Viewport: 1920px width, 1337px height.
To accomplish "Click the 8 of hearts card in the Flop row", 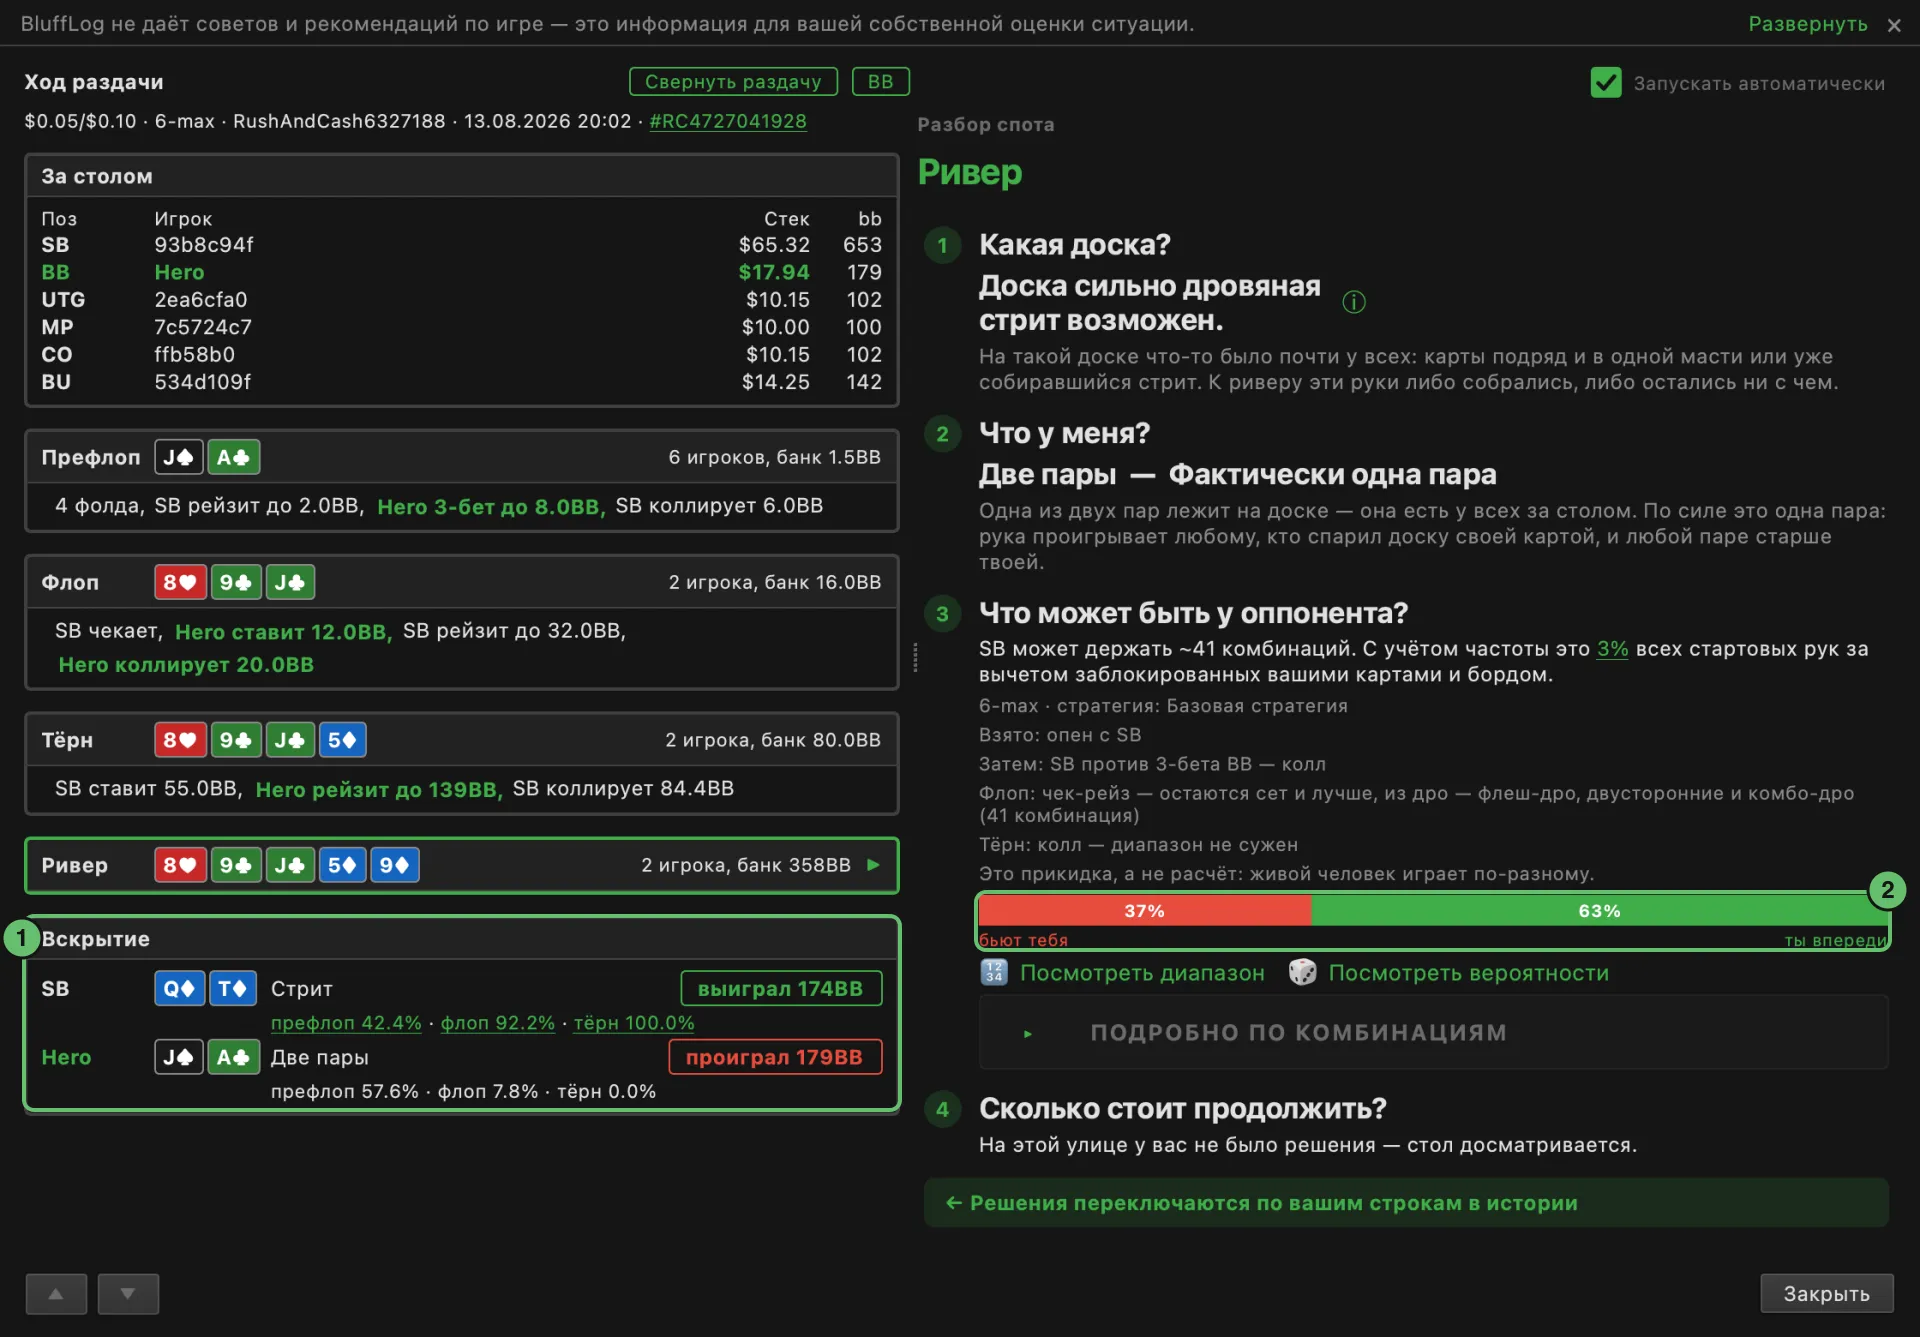I will [x=180, y=582].
